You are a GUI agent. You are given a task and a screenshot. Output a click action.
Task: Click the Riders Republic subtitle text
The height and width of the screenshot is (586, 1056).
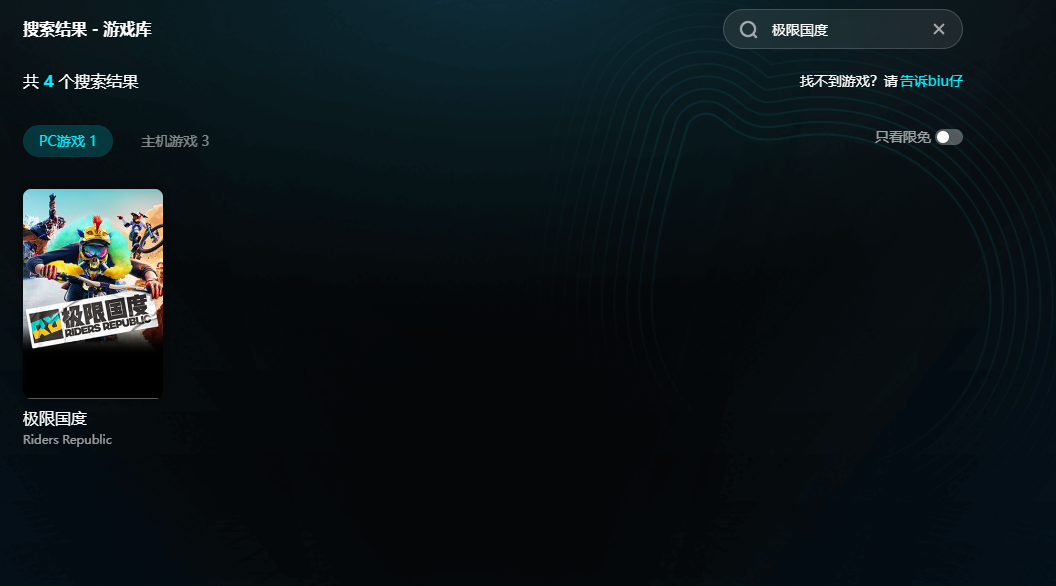(x=67, y=440)
